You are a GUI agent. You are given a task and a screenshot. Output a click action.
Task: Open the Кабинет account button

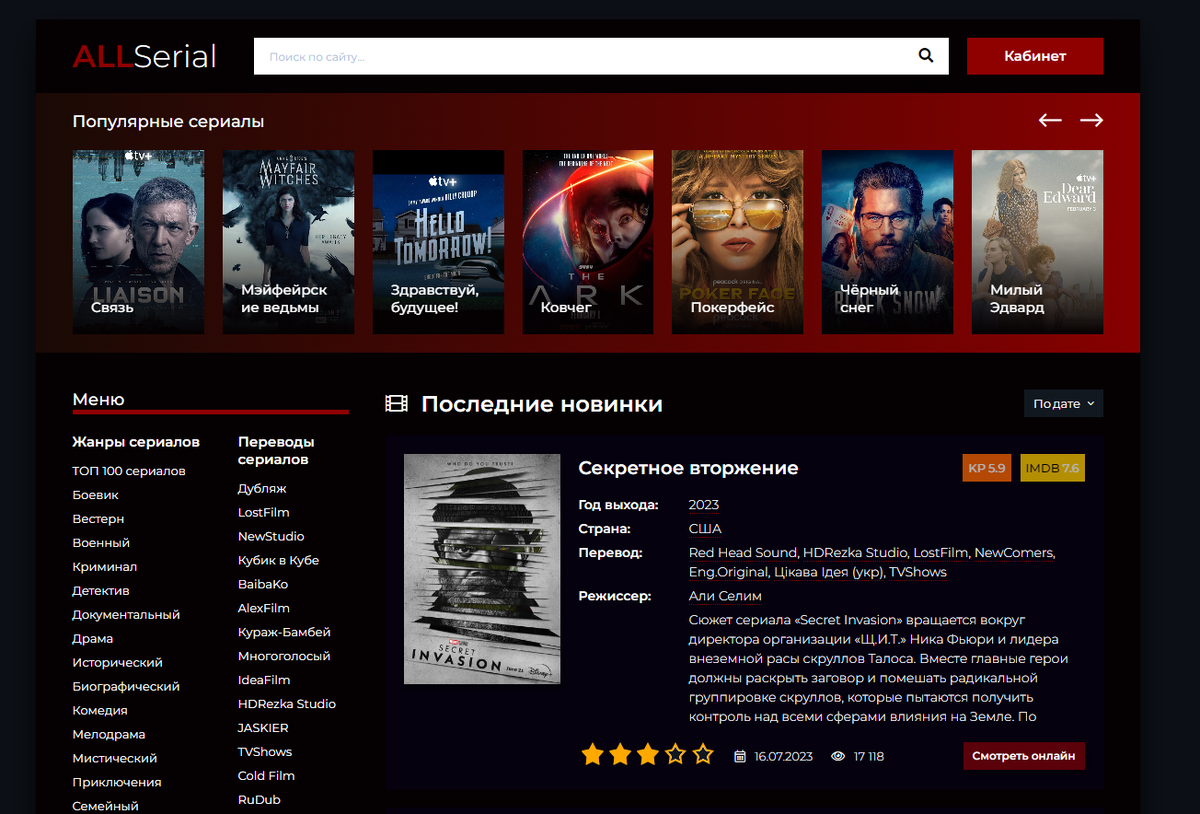[x=1035, y=56]
